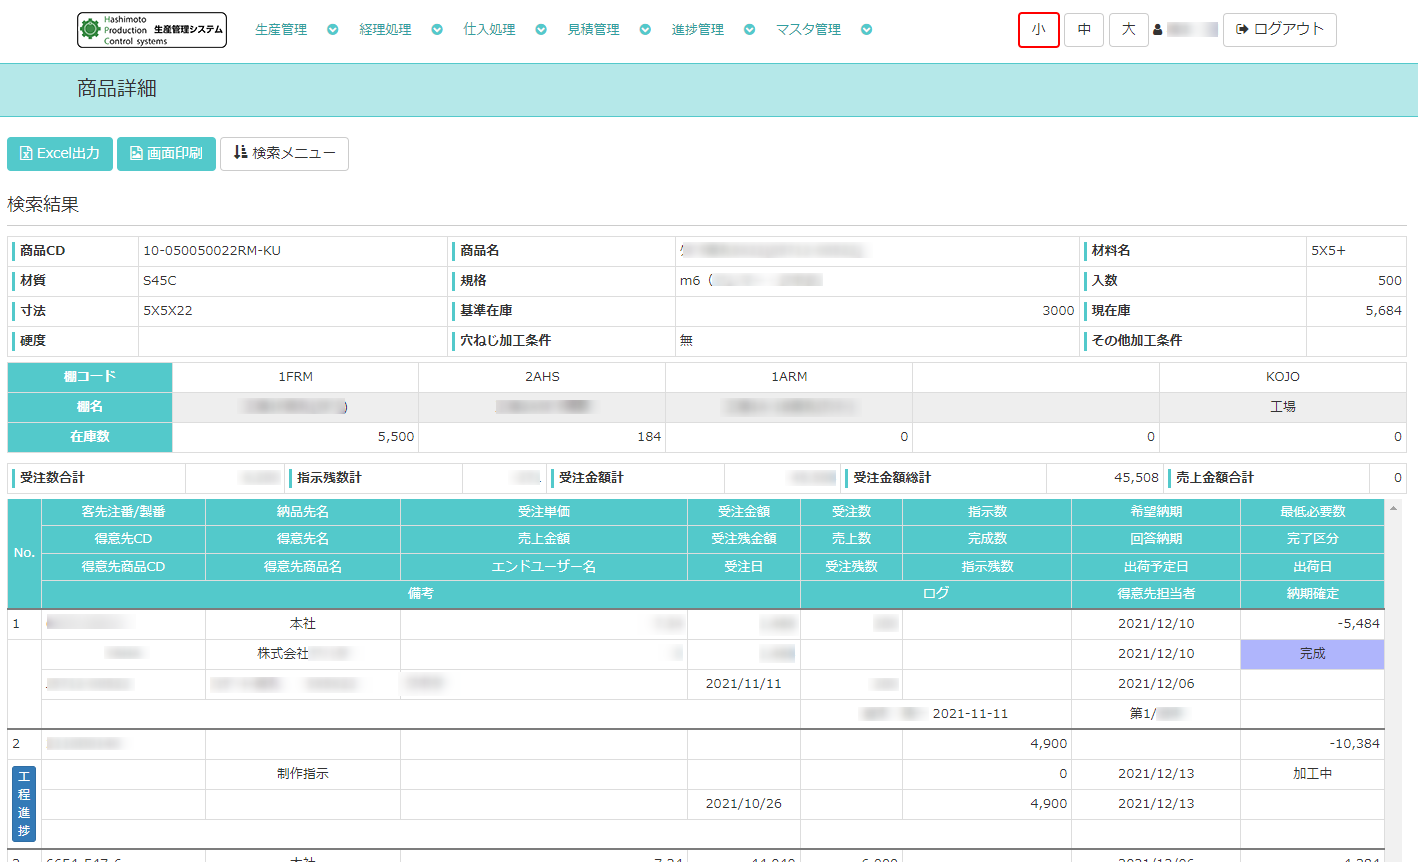
Task: Expand the 生産管理 dropdown chevron
Action: pyautogui.click(x=333, y=30)
